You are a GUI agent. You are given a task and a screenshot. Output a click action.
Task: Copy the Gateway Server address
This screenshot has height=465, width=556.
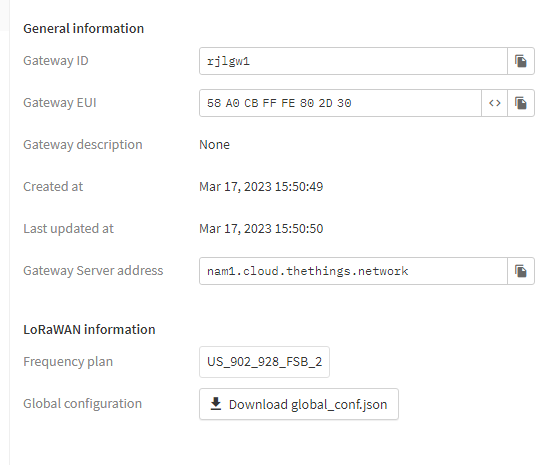(x=521, y=271)
